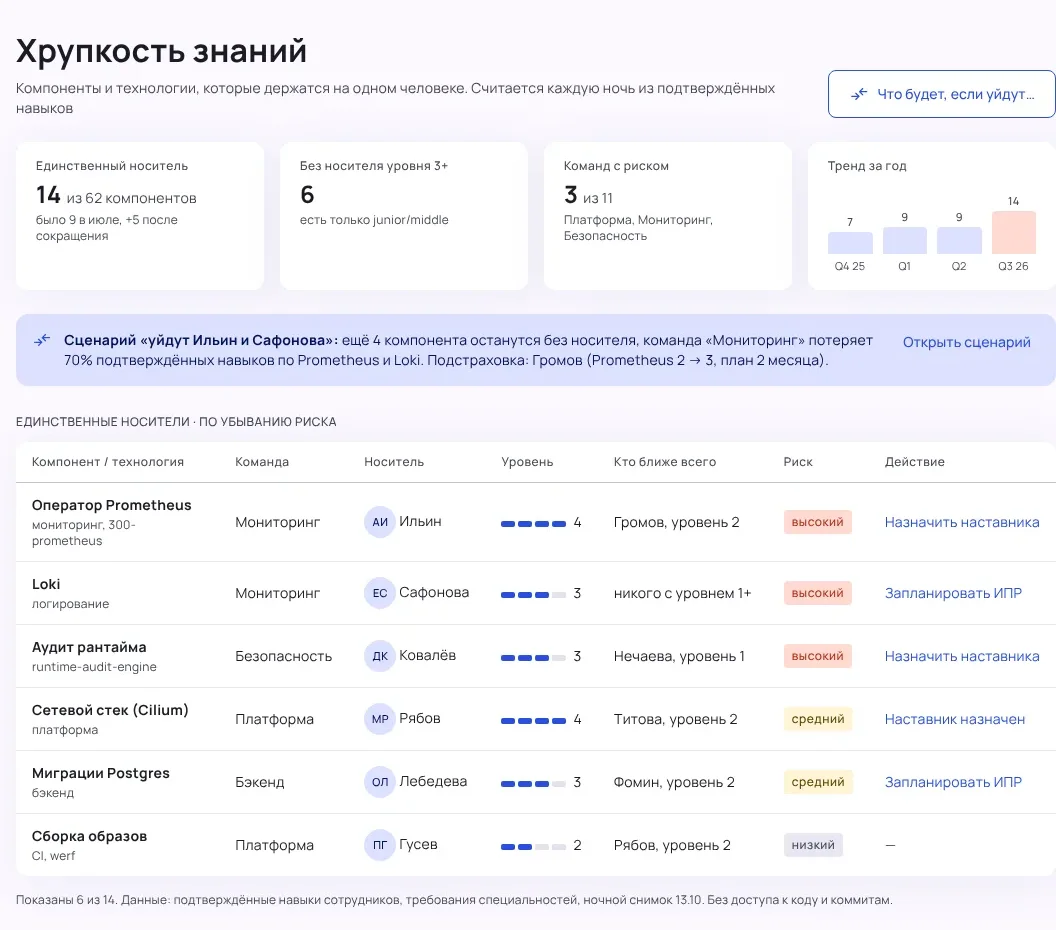This screenshot has width=1056, height=930.
Task: Click the «Безопасность» team cell
Action: 284,657
